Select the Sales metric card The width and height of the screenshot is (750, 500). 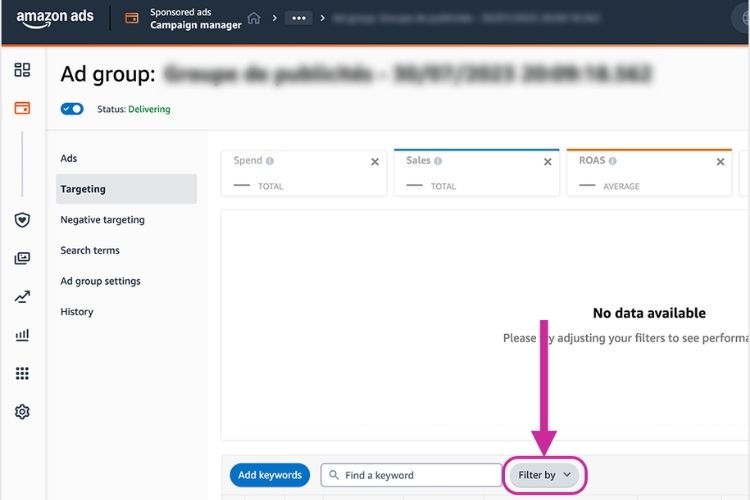(x=477, y=173)
